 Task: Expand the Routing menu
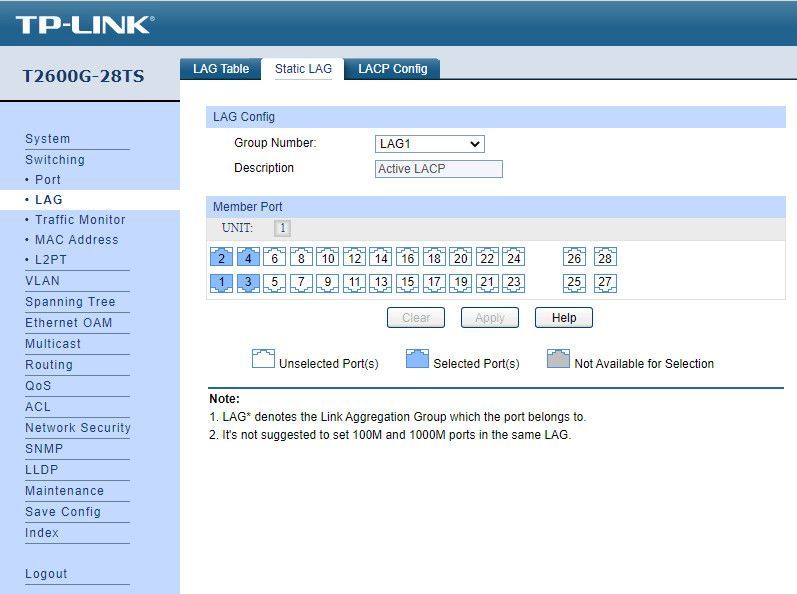[x=49, y=365]
